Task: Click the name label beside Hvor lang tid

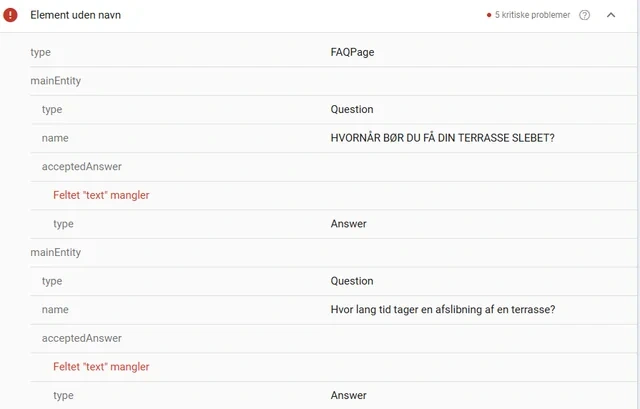Action: coord(55,309)
